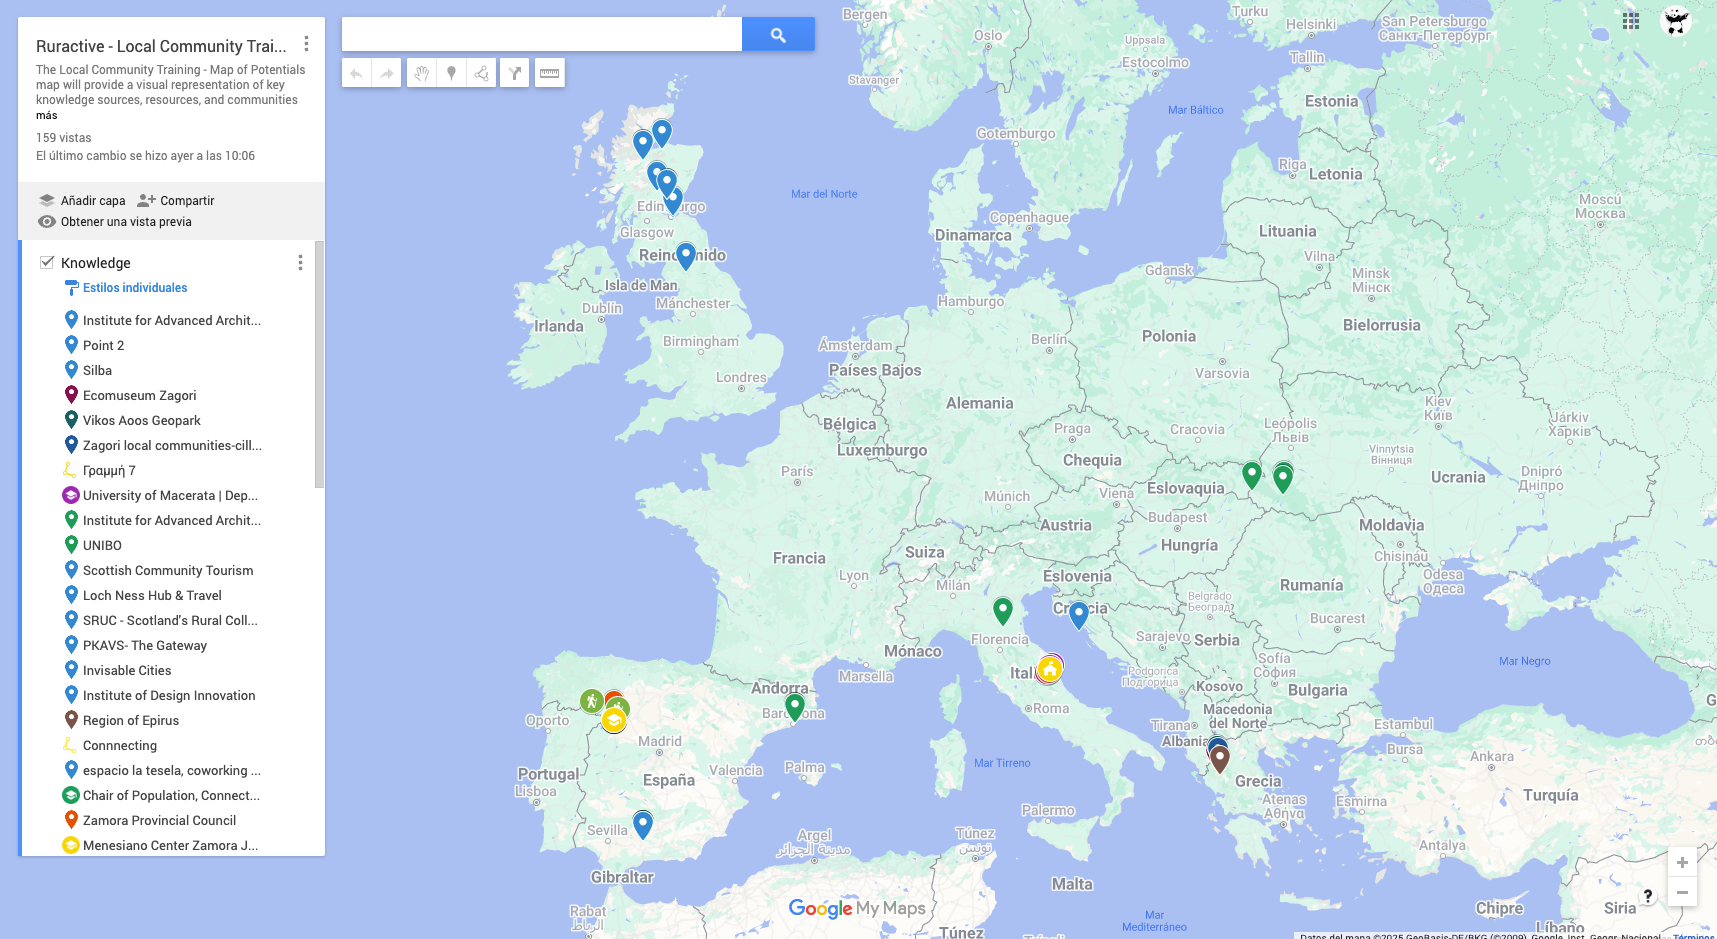The image size is (1717, 939).
Task: Uncheck the Knowledge layer checkbox
Action: tap(47, 262)
